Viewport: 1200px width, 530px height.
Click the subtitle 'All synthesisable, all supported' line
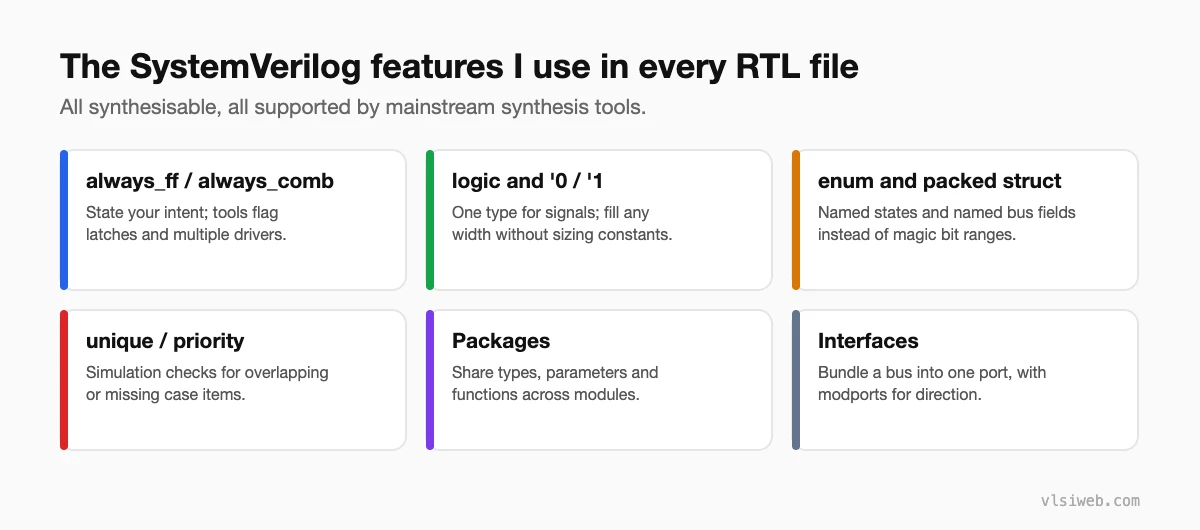[x=353, y=107]
